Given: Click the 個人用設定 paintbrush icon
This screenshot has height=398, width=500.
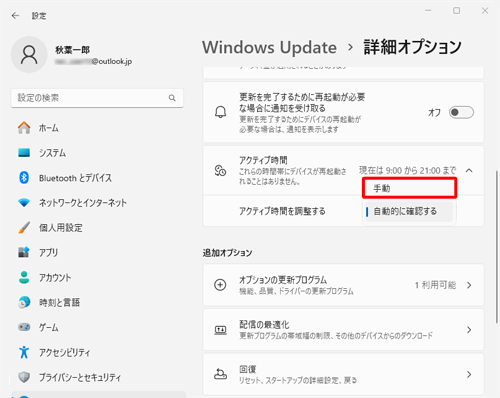Looking at the screenshot, I should (24, 228).
